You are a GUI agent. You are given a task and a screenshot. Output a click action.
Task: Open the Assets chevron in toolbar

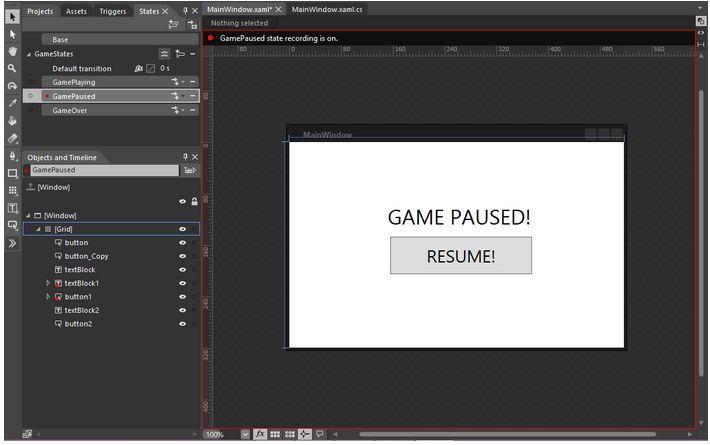(12, 244)
